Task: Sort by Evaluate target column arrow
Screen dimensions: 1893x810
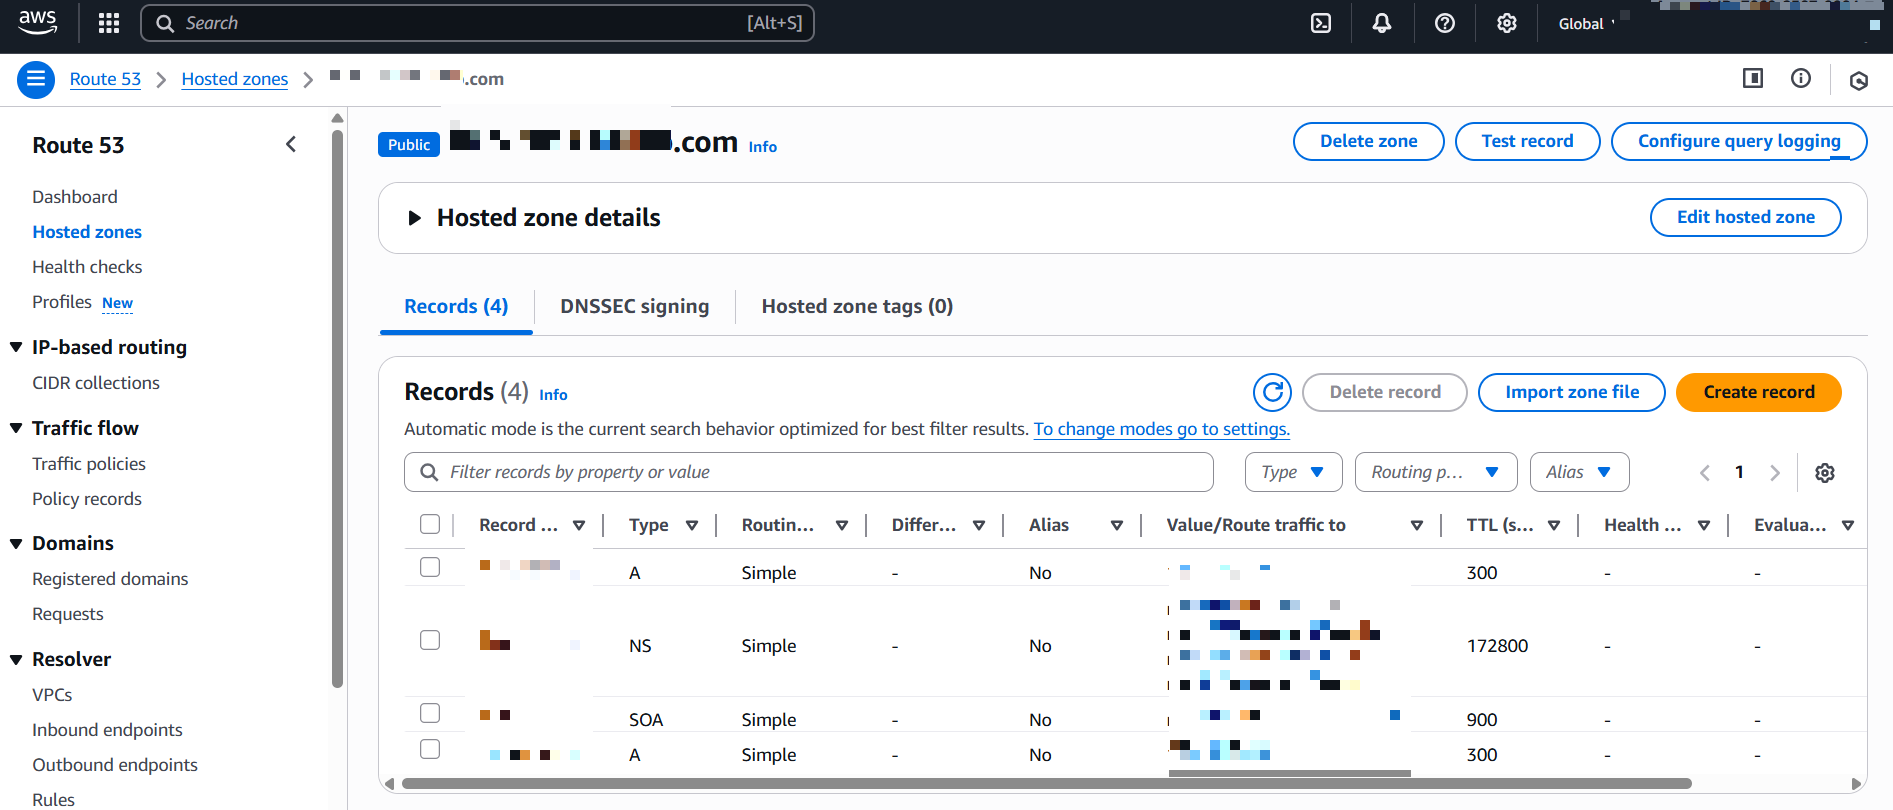Action: click(x=1848, y=525)
